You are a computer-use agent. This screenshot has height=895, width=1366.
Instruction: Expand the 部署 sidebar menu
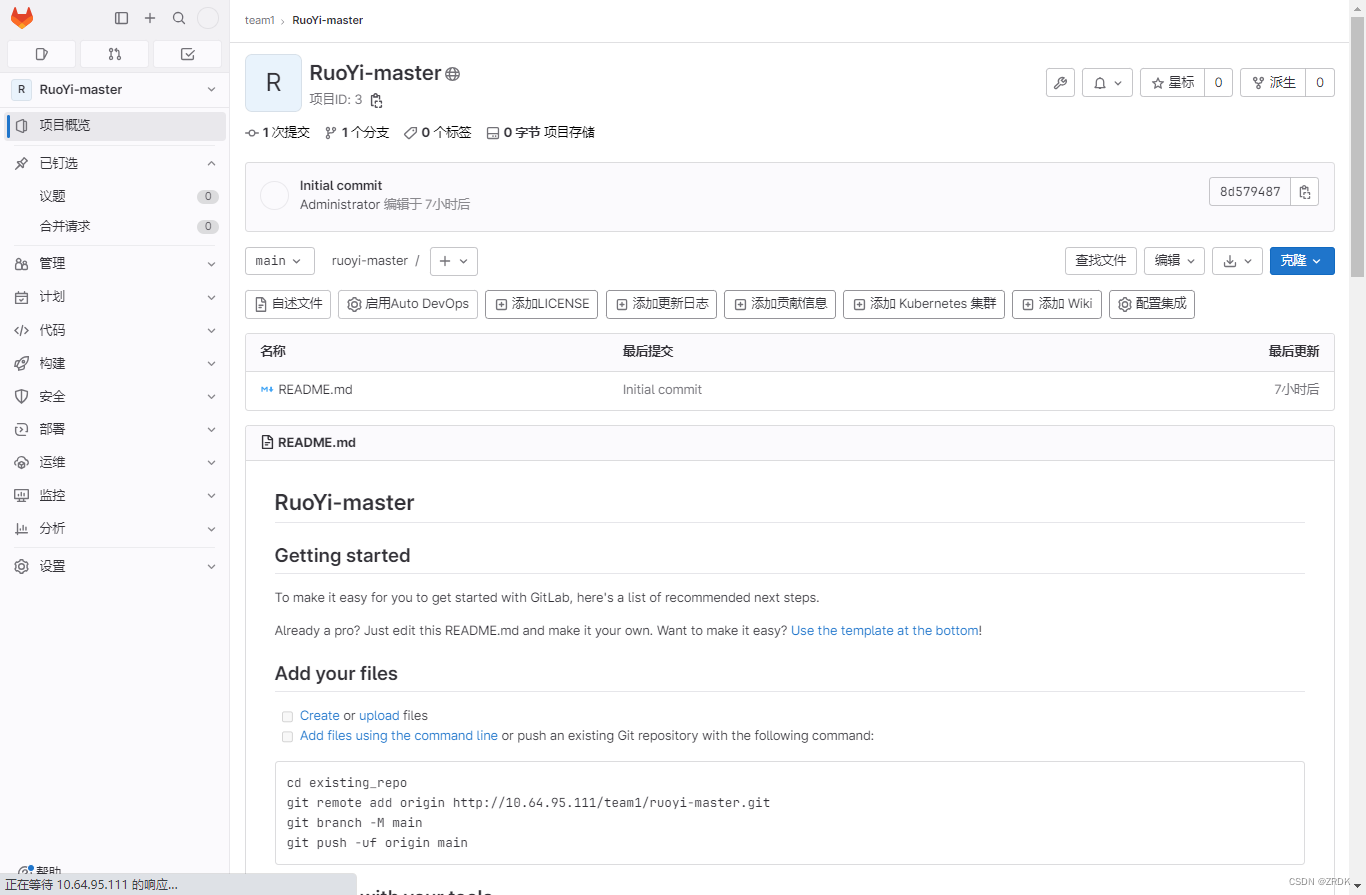click(115, 429)
